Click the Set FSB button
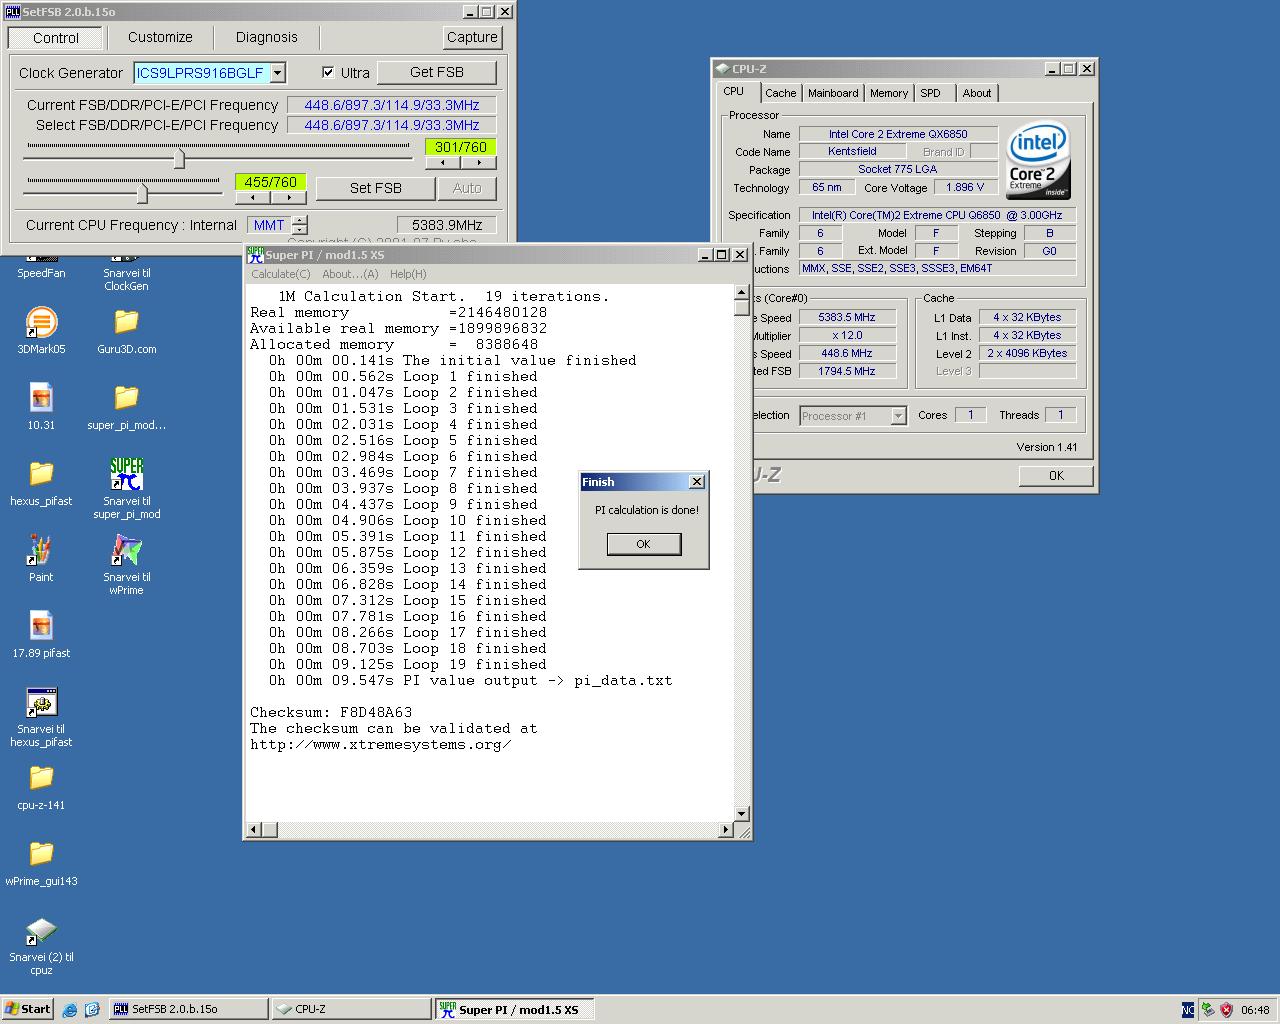Image resolution: width=1280 pixels, height=1024 pixels. tap(375, 188)
